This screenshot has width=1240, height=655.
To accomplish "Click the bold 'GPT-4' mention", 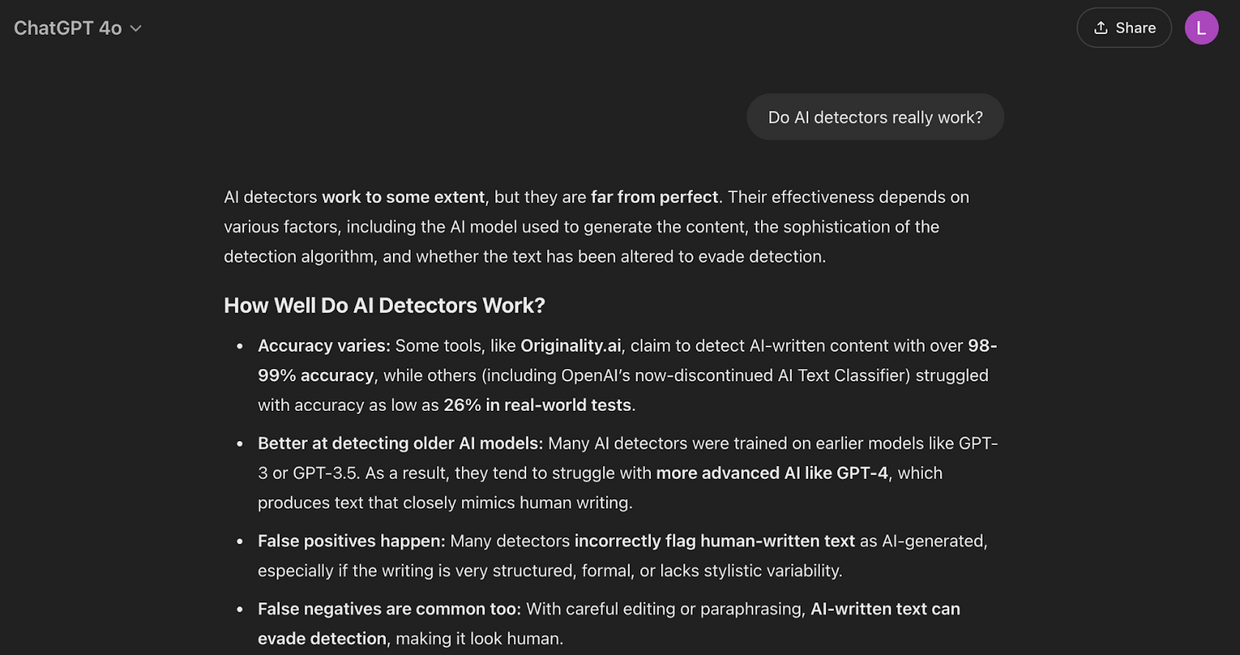I will tap(862, 471).
